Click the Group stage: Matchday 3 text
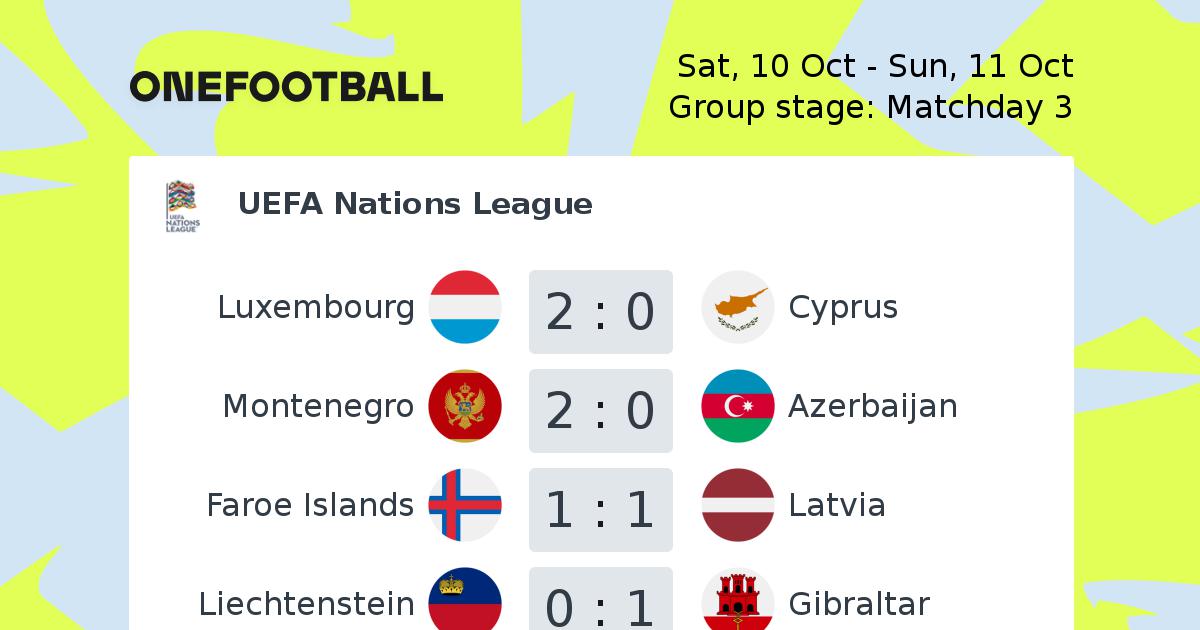Screen dimensions: 1200x630 coord(871,107)
